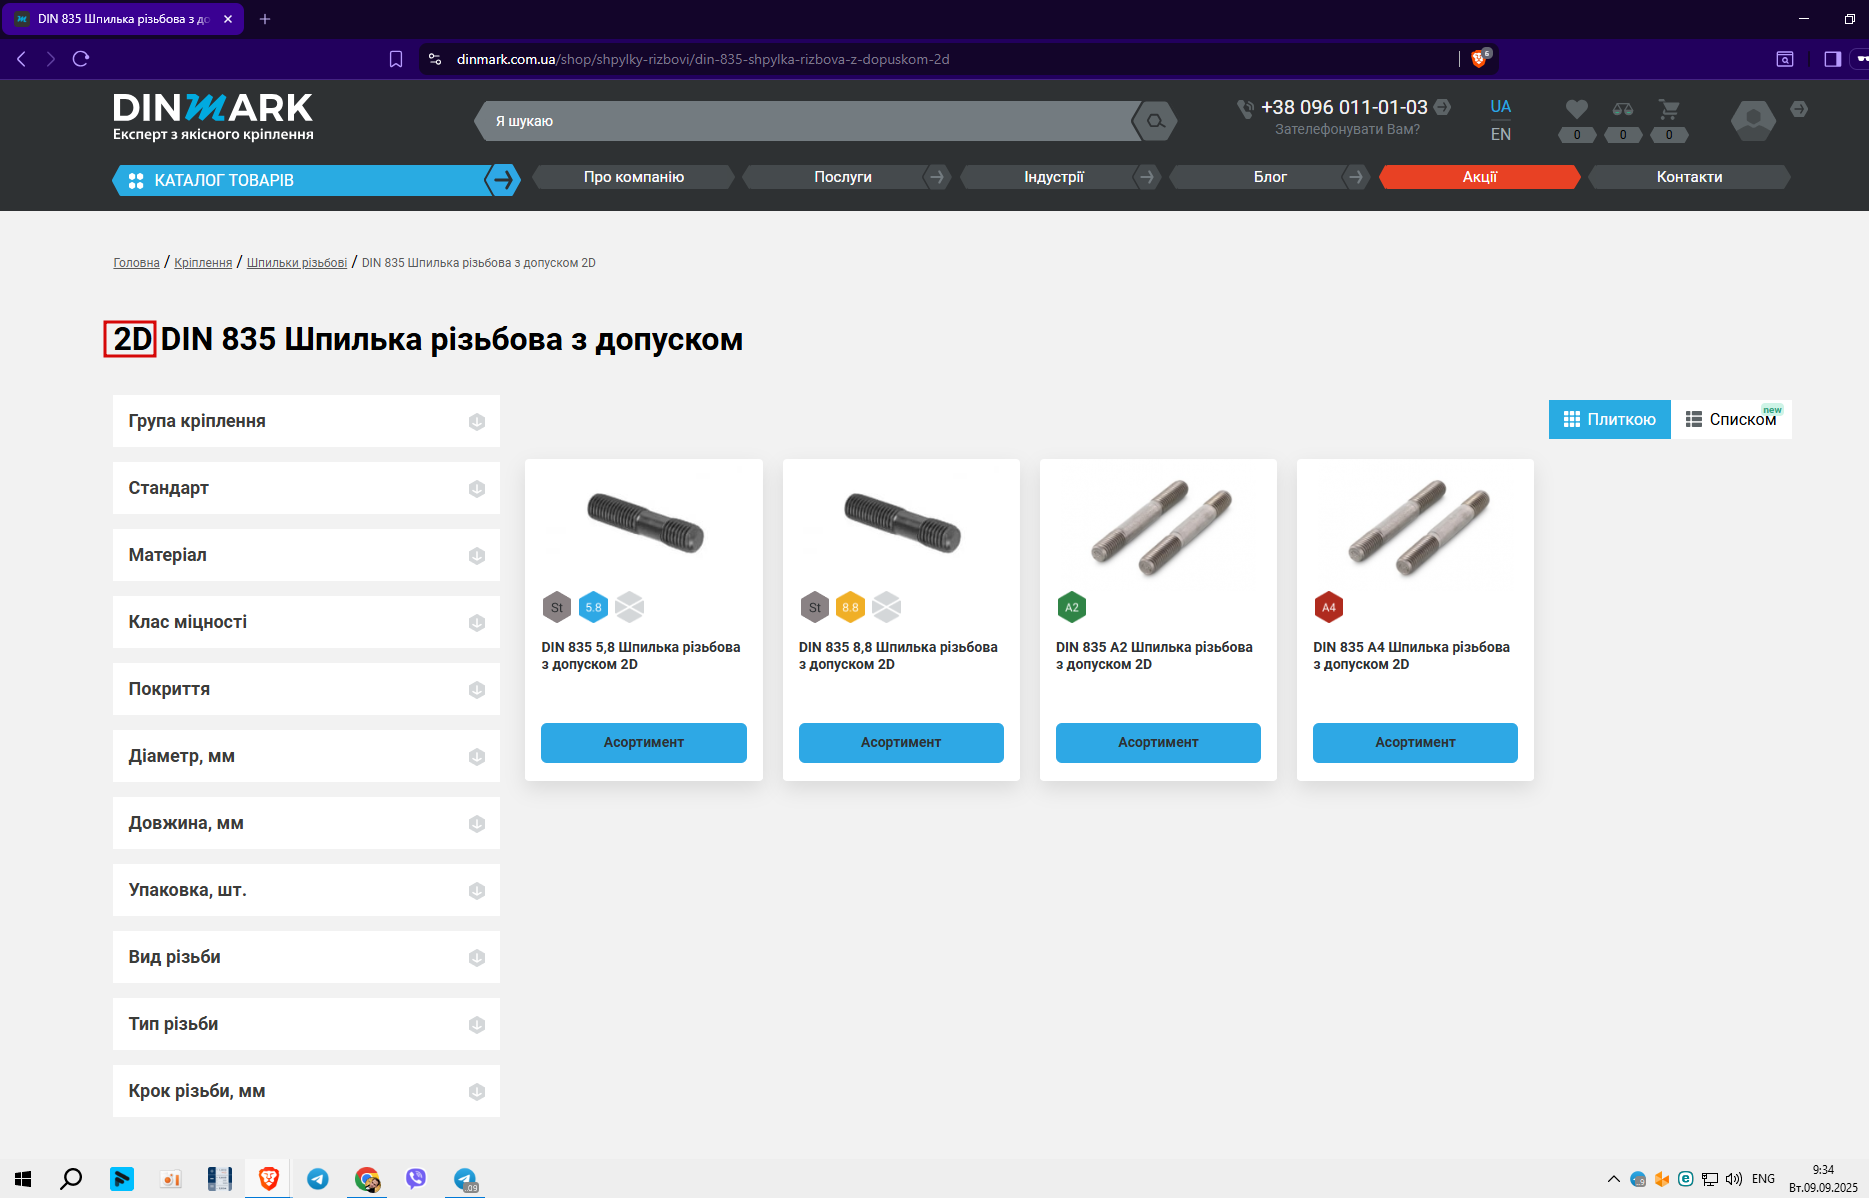
Task: Open the Контакти menu item
Action: point(1689,177)
